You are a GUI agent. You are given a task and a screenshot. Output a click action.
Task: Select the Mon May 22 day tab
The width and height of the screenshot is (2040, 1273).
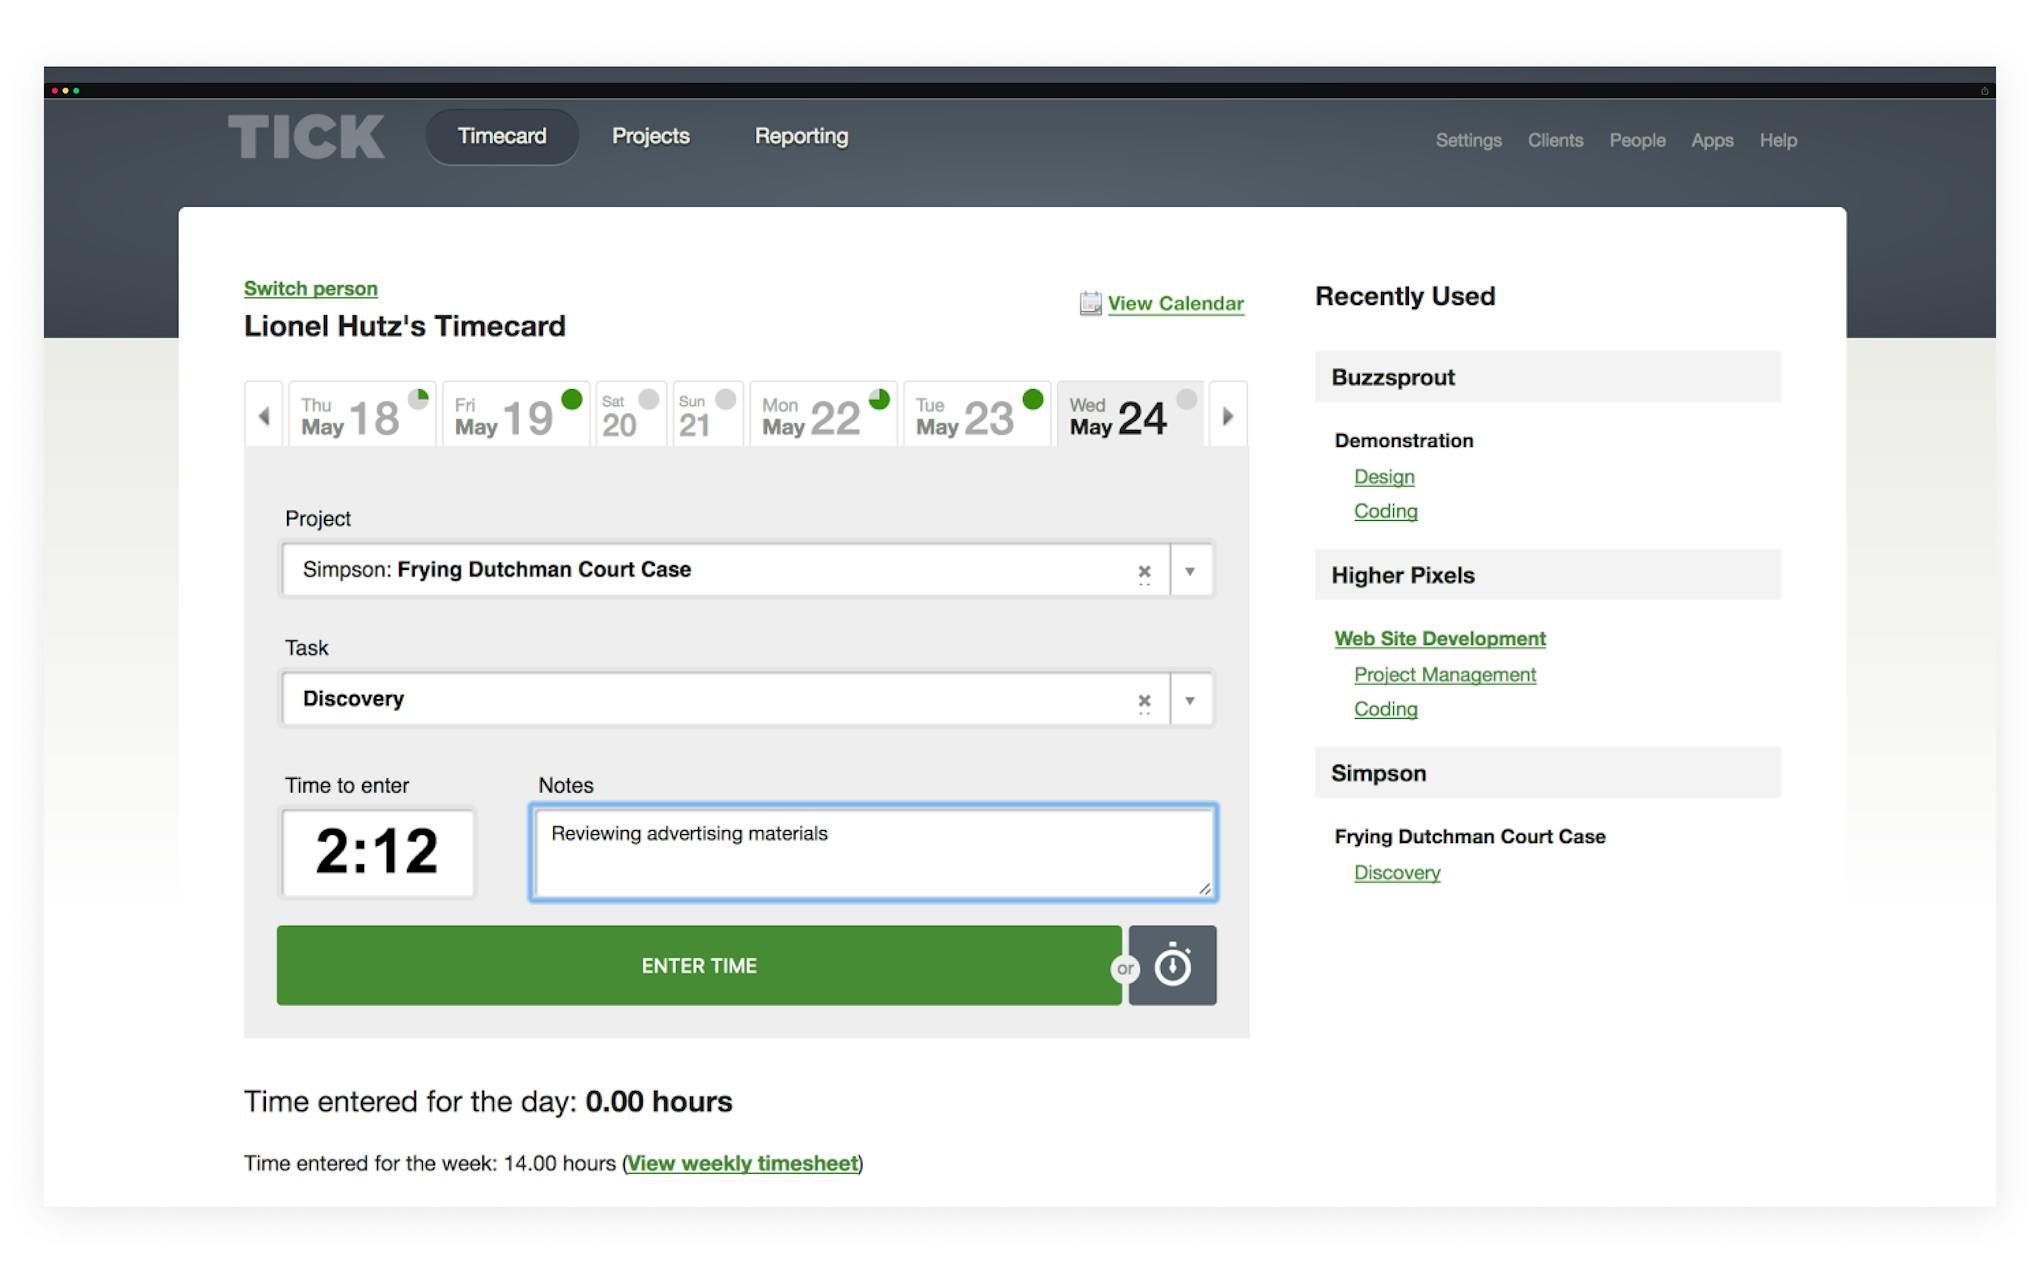pyautogui.click(x=822, y=415)
